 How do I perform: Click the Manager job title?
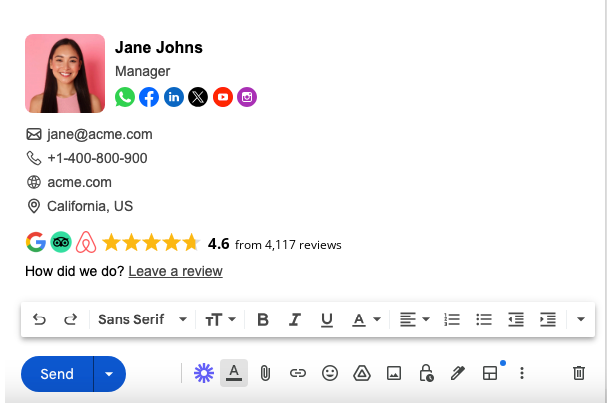click(x=142, y=71)
